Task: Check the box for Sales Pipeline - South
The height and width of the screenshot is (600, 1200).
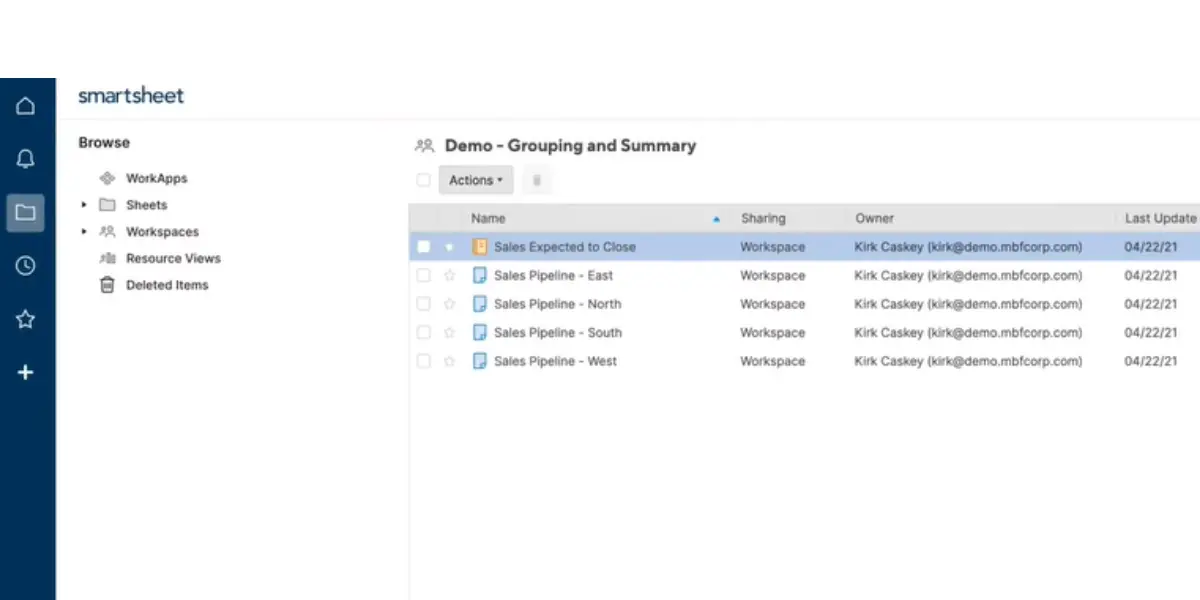Action: point(423,333)
